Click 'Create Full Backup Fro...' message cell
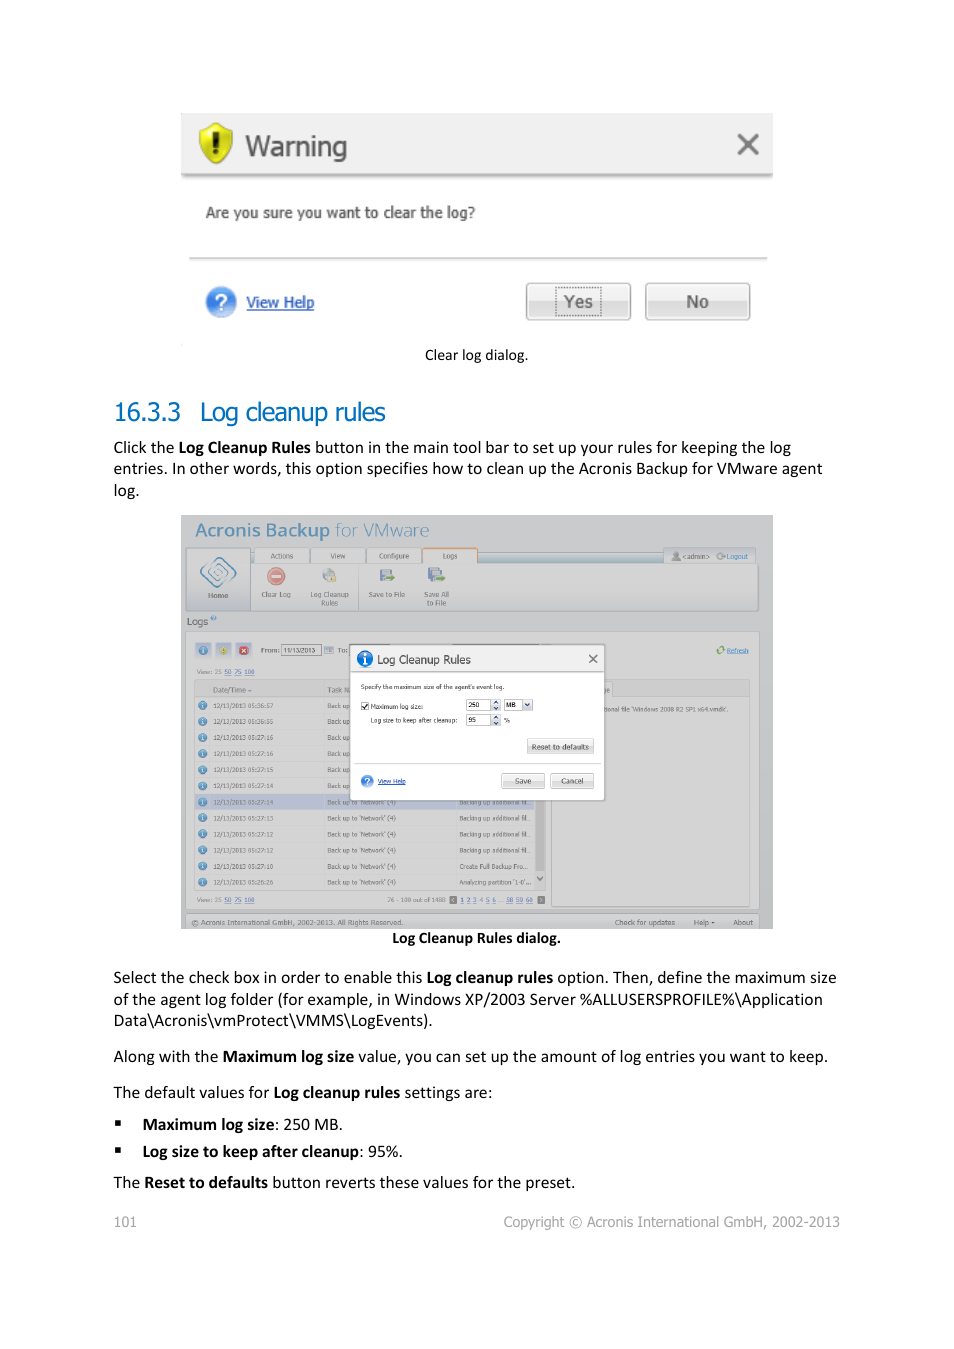Image resolution: width=954 pixels, height=1349 pixels. pos(493,866)
